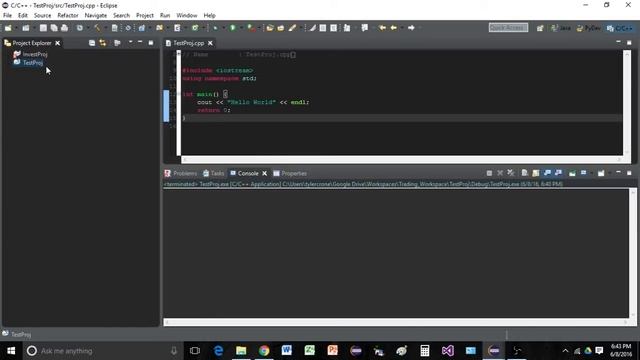
Task: Close the TestProj.cpp editor tab
Action: click(x=210, y=43)
